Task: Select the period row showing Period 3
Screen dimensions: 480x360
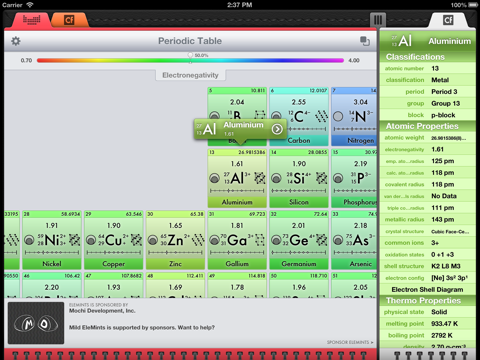Action: 427,92
